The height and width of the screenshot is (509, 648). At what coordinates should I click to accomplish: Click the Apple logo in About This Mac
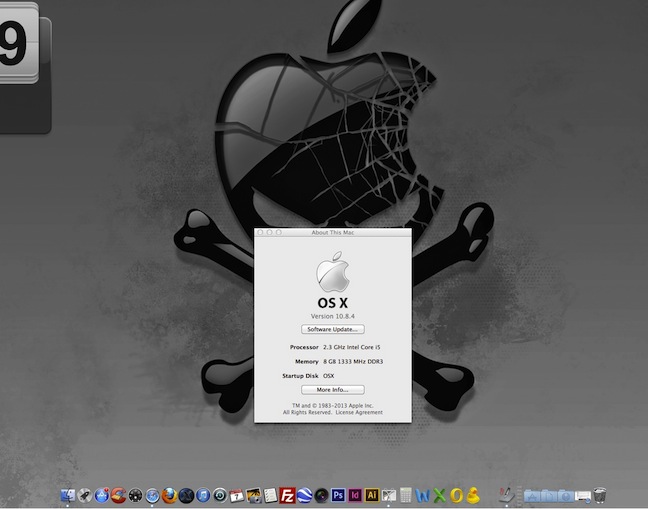[x=333, y=272]
